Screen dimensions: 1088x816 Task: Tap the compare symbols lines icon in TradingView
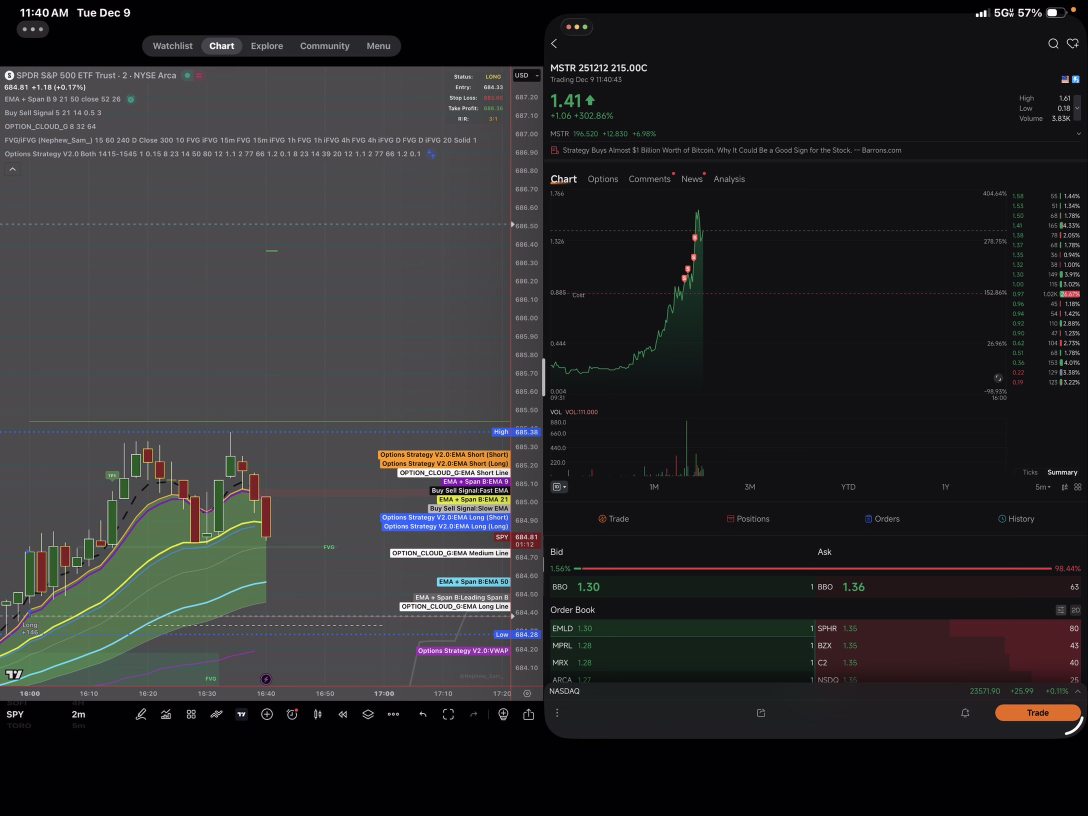[216, 714]
